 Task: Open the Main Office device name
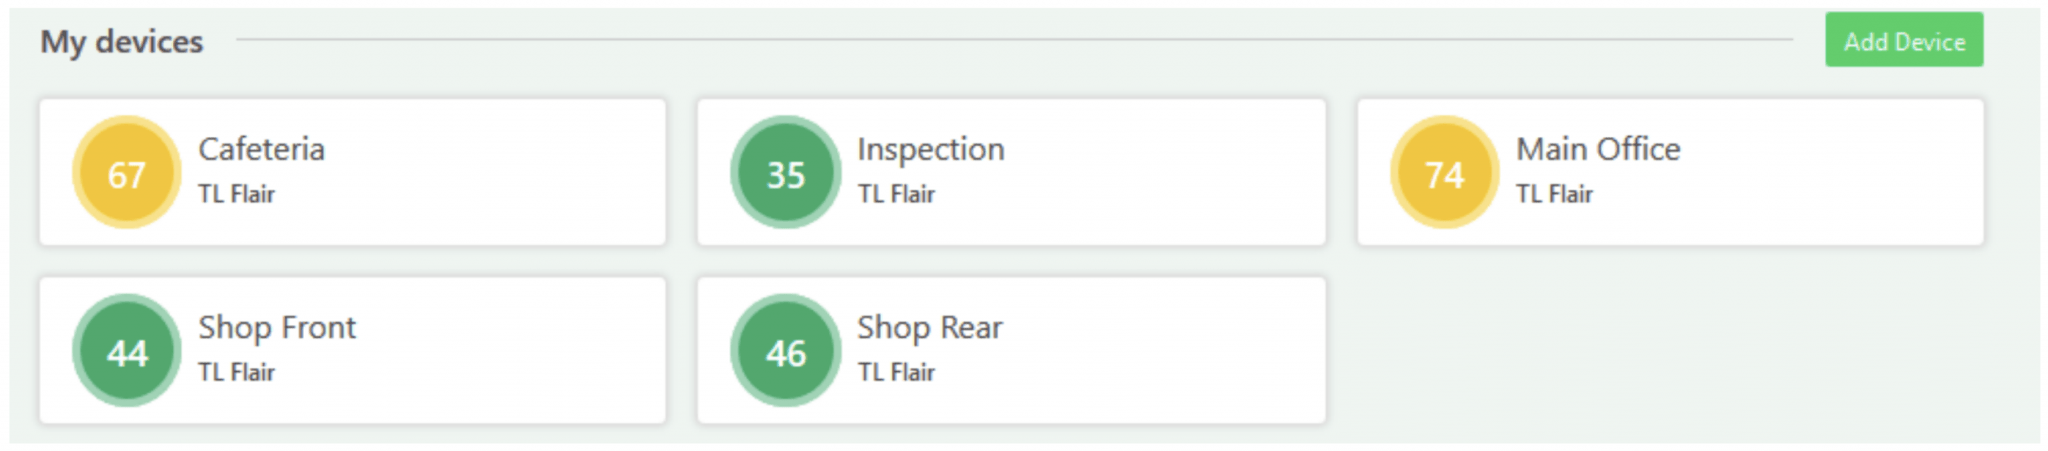coord(1597,149)
